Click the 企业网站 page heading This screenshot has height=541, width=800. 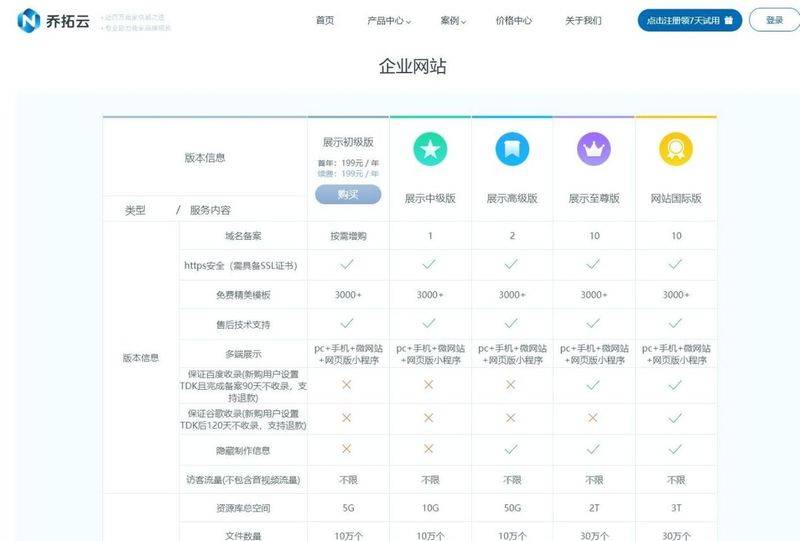pos(413,66)
